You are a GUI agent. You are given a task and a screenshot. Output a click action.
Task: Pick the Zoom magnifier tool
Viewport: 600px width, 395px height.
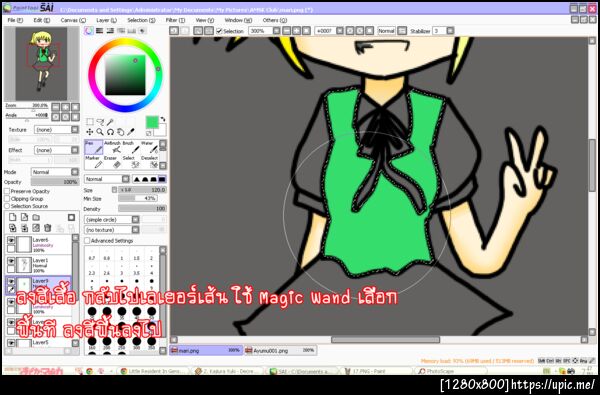[100, 132]
